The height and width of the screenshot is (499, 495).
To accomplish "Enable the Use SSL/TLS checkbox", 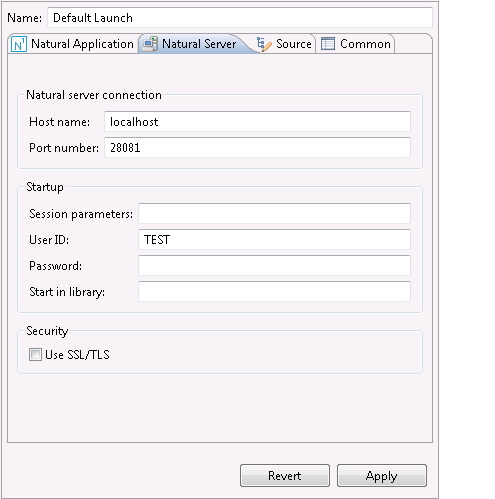I will pos(35,354).
